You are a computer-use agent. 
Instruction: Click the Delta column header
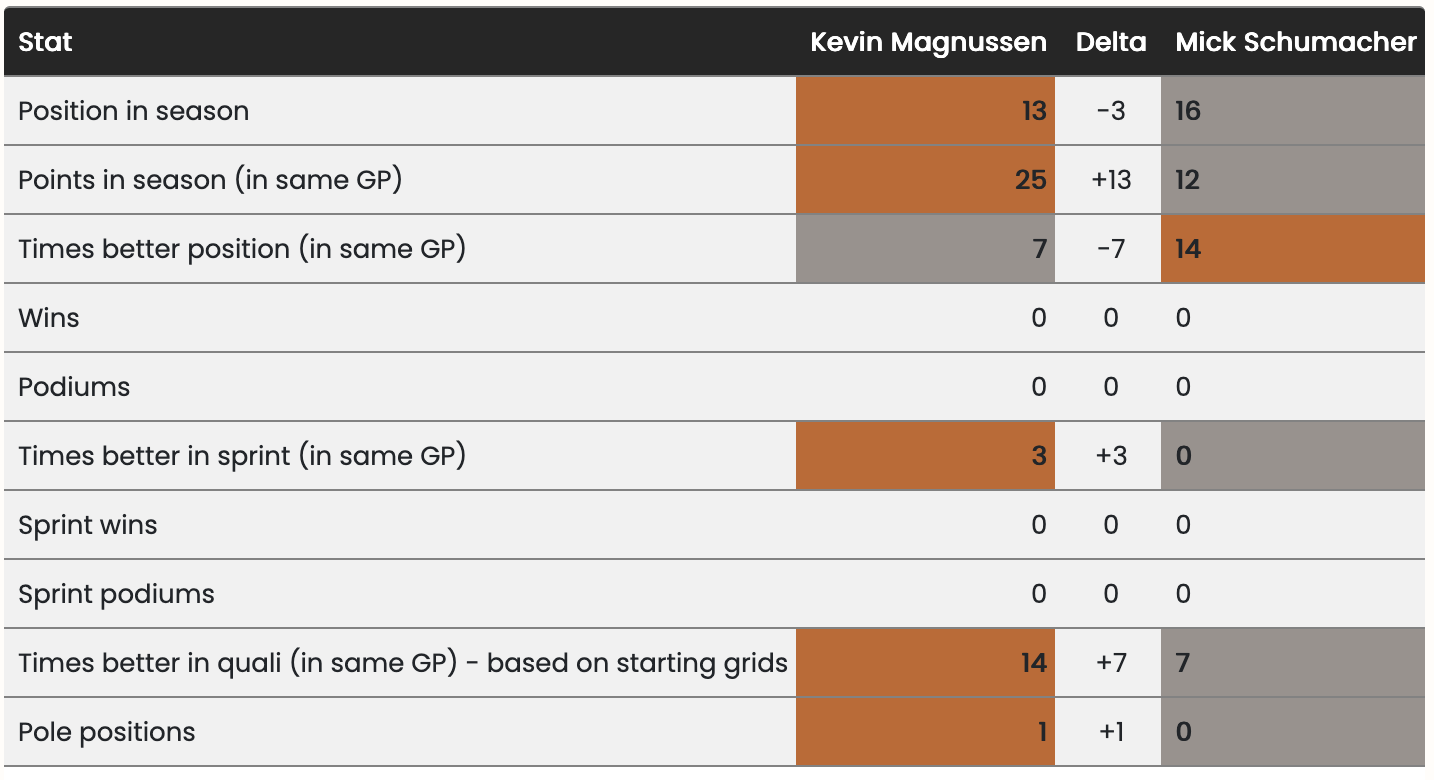[x=1110, y=42]
